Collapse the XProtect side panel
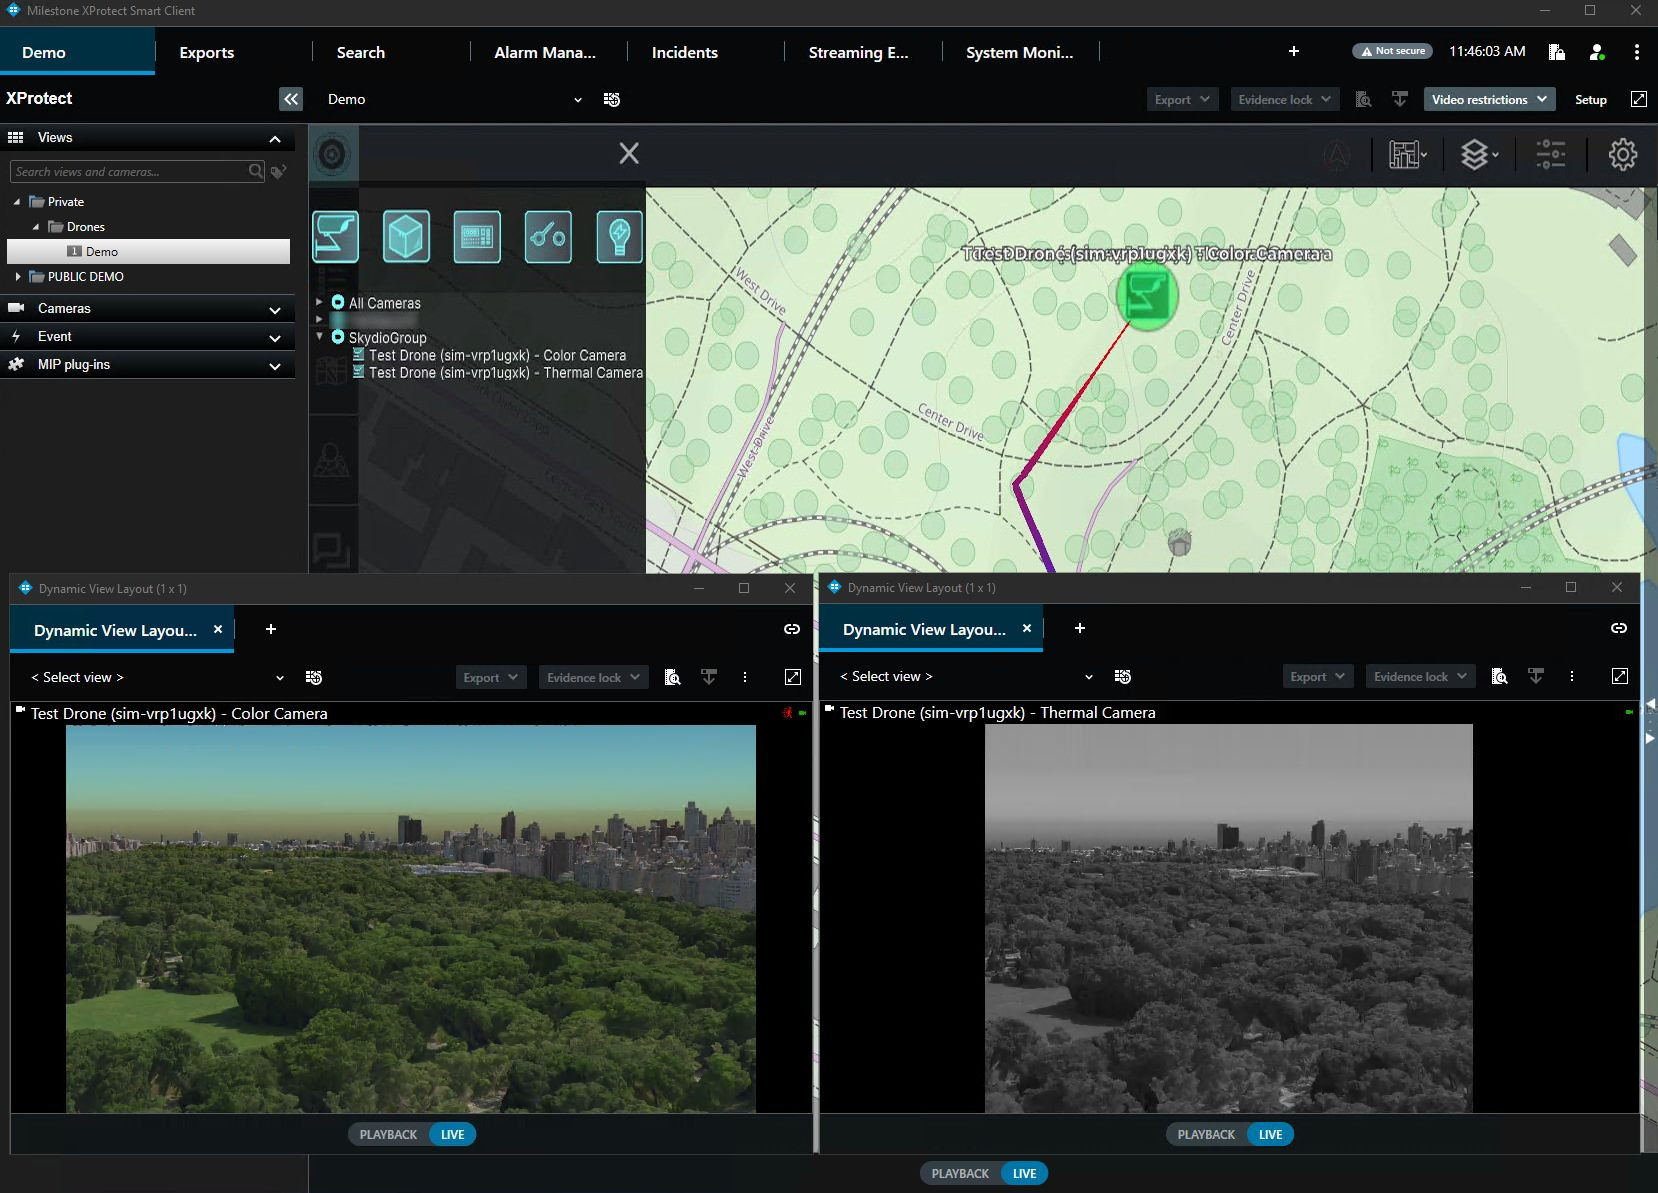1658x1193 pixels. tap(291, 99)
